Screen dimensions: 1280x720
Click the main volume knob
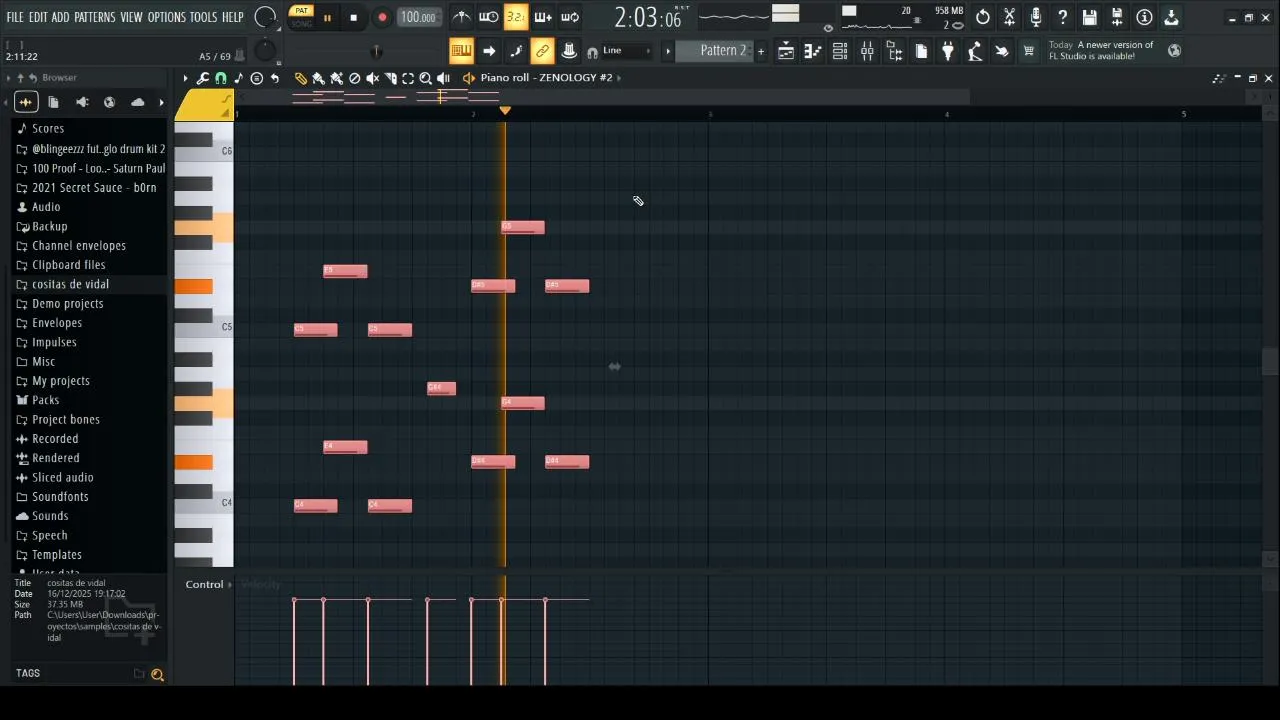pos(265,17)
